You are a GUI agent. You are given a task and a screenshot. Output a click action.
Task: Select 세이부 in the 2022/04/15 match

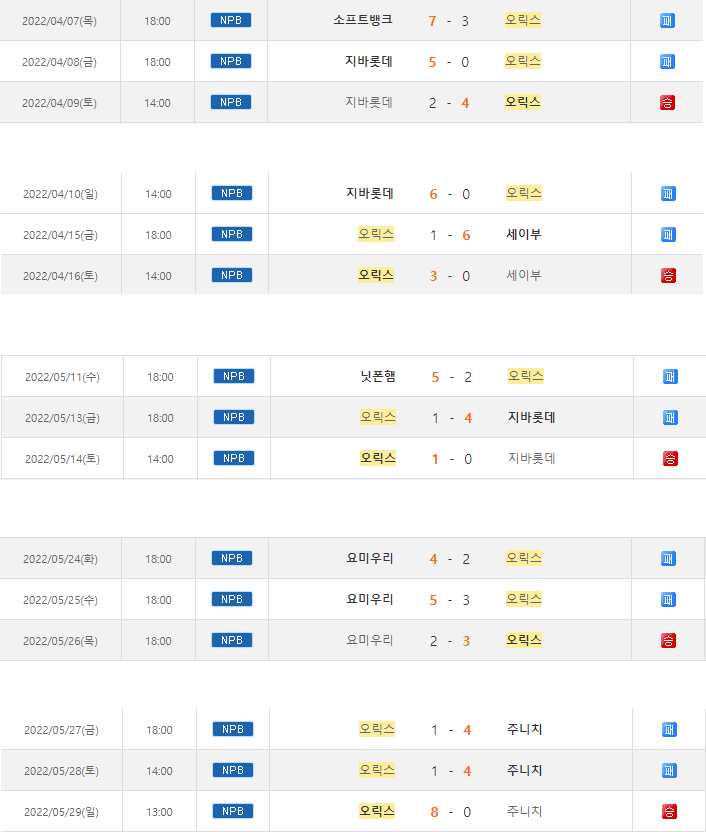tap(524, 234)
